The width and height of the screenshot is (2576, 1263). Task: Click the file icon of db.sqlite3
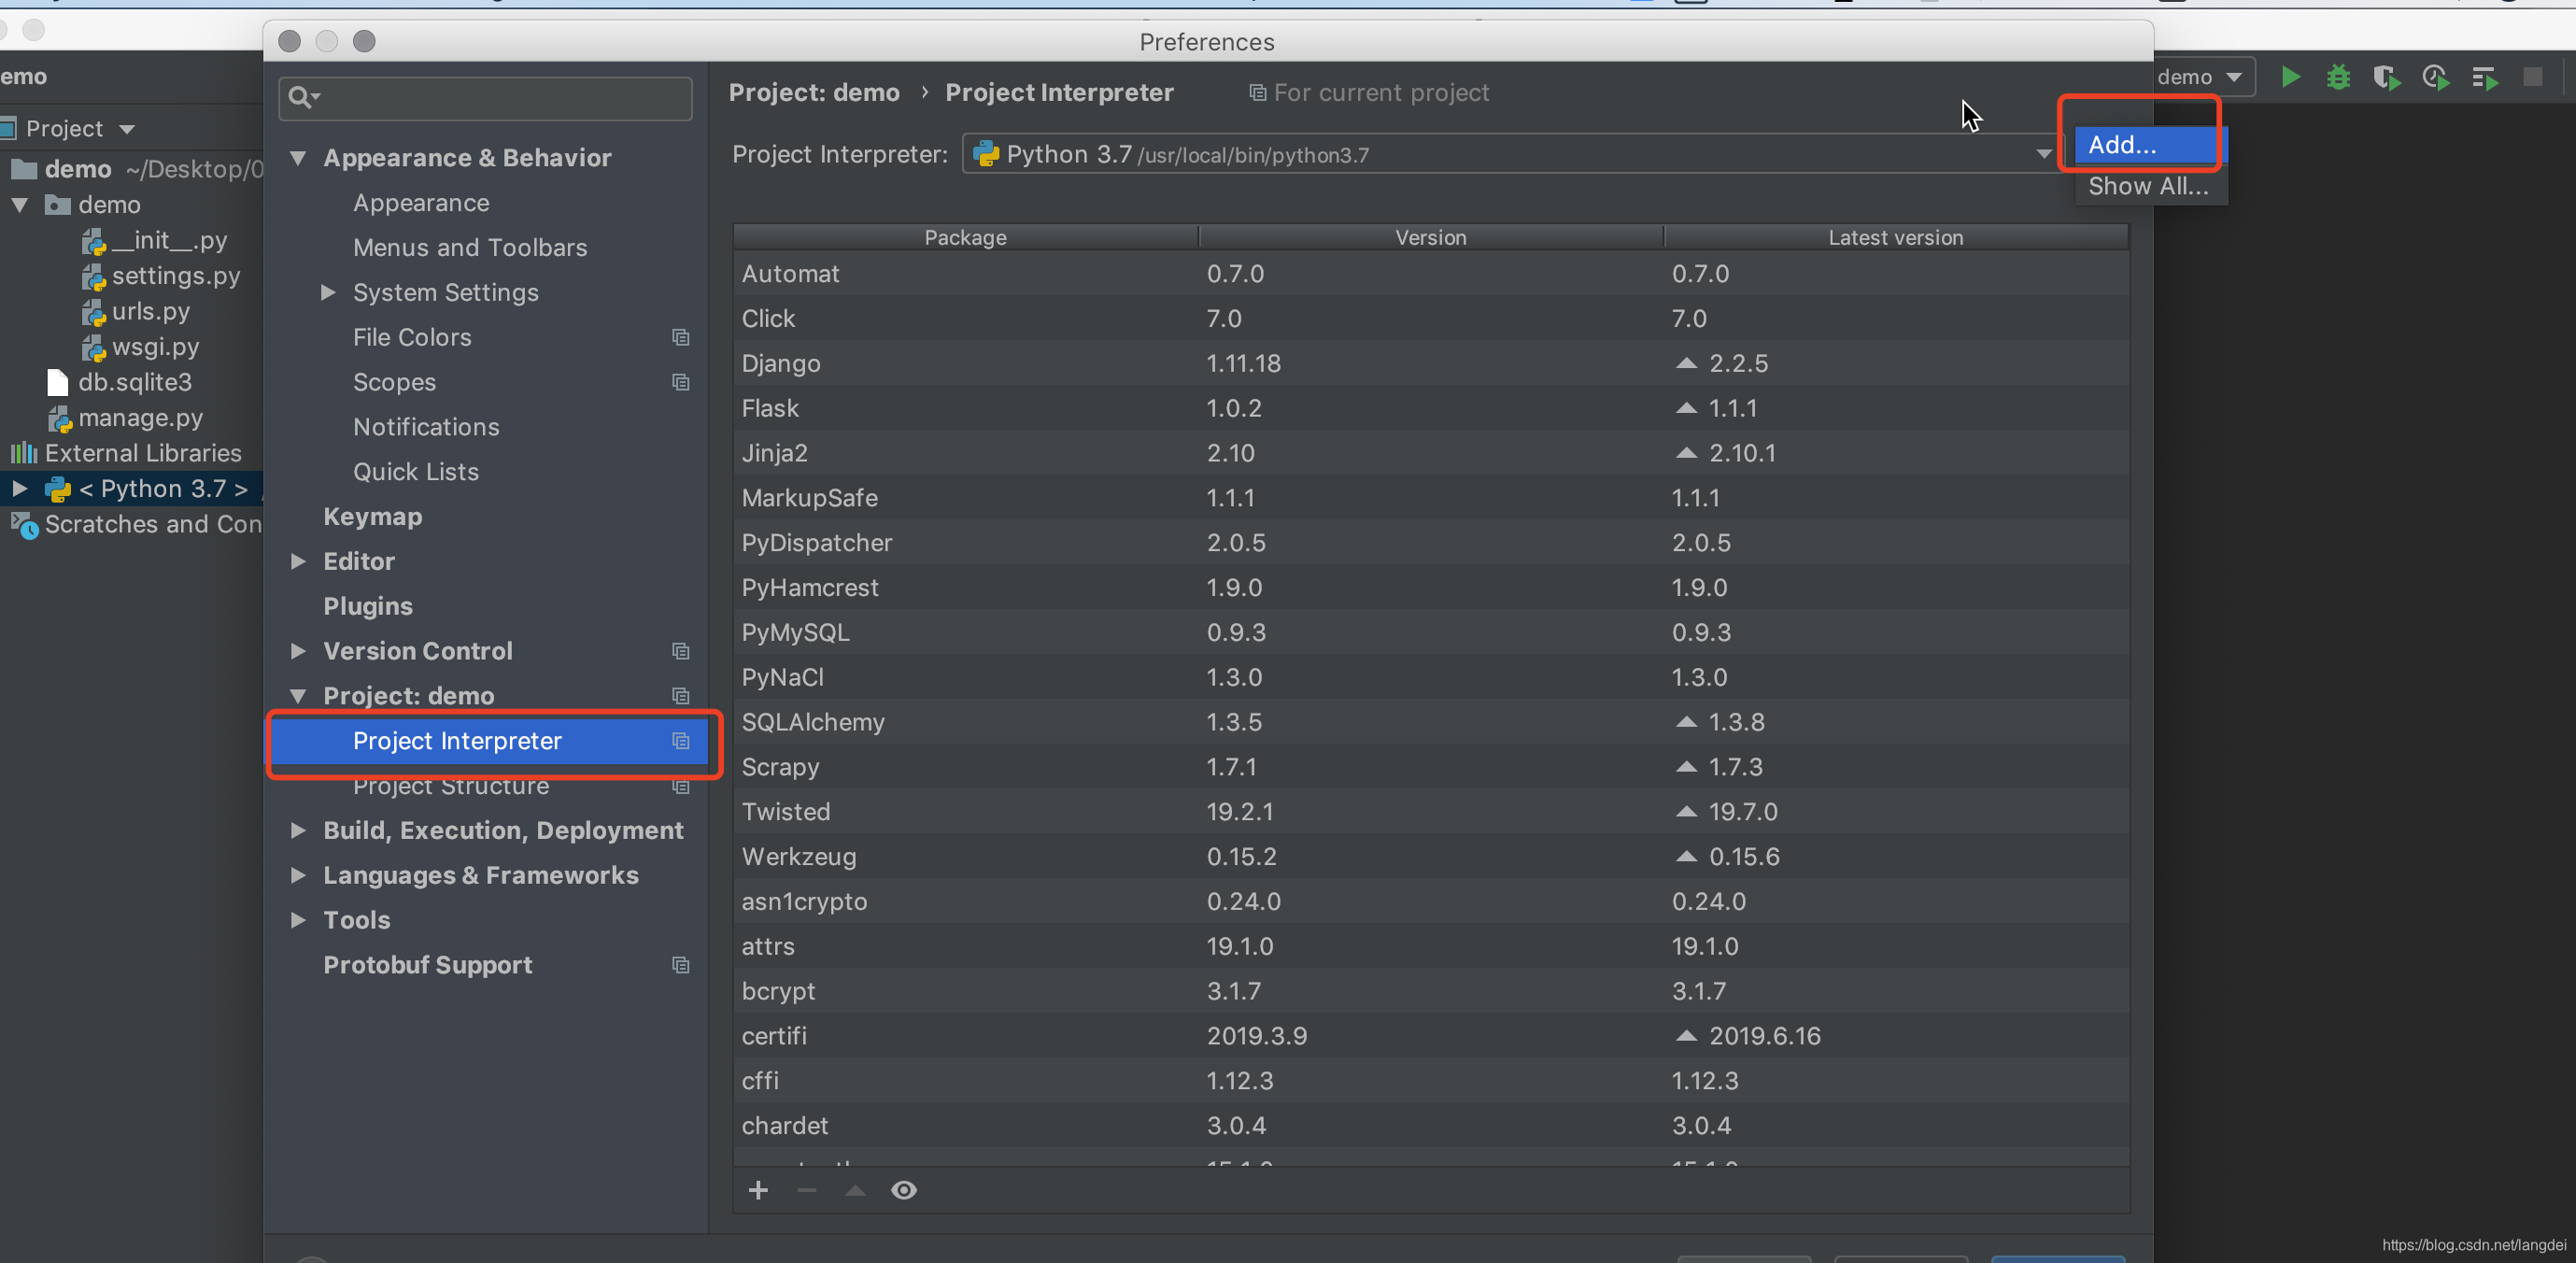tap(58, 383)
